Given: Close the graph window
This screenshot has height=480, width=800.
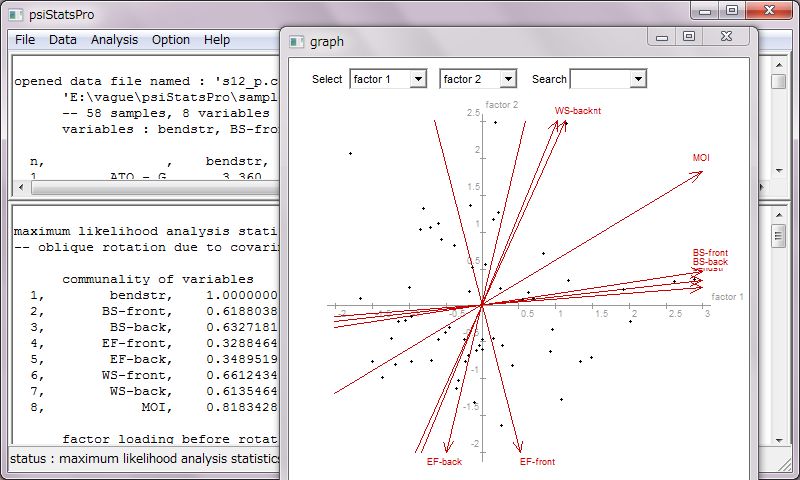Looking at the screenshot, I should [727, 37].
